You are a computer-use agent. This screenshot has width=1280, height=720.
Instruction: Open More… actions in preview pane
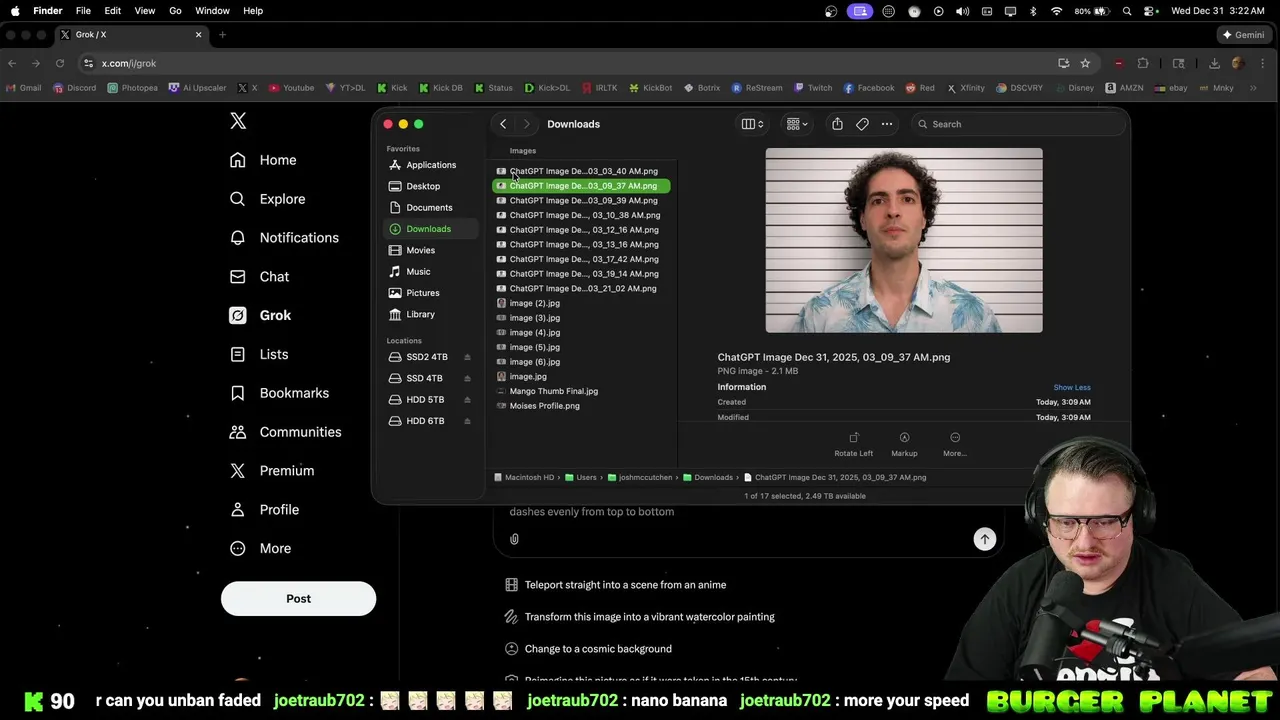pos(955,444)
